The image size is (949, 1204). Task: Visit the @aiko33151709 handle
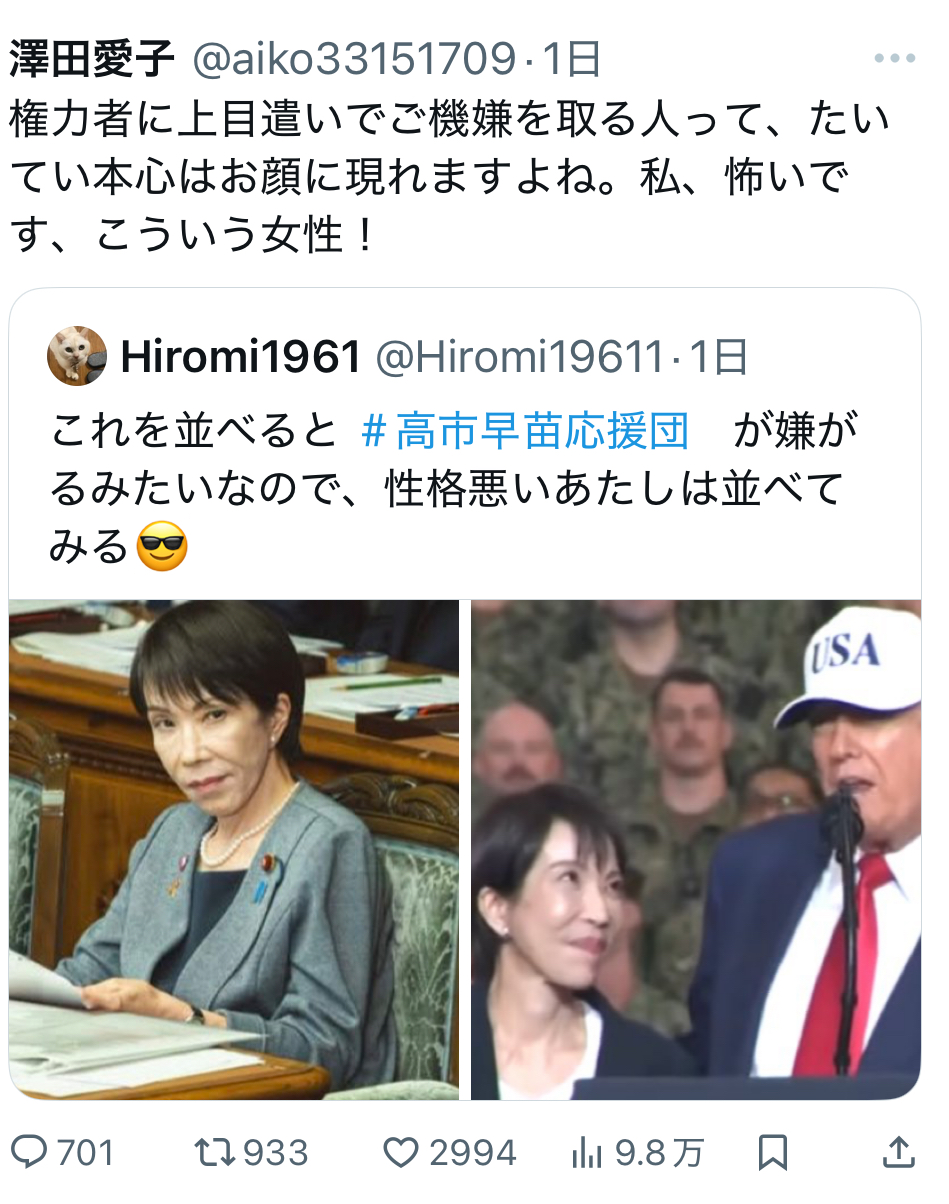click(x=354, y=60)
